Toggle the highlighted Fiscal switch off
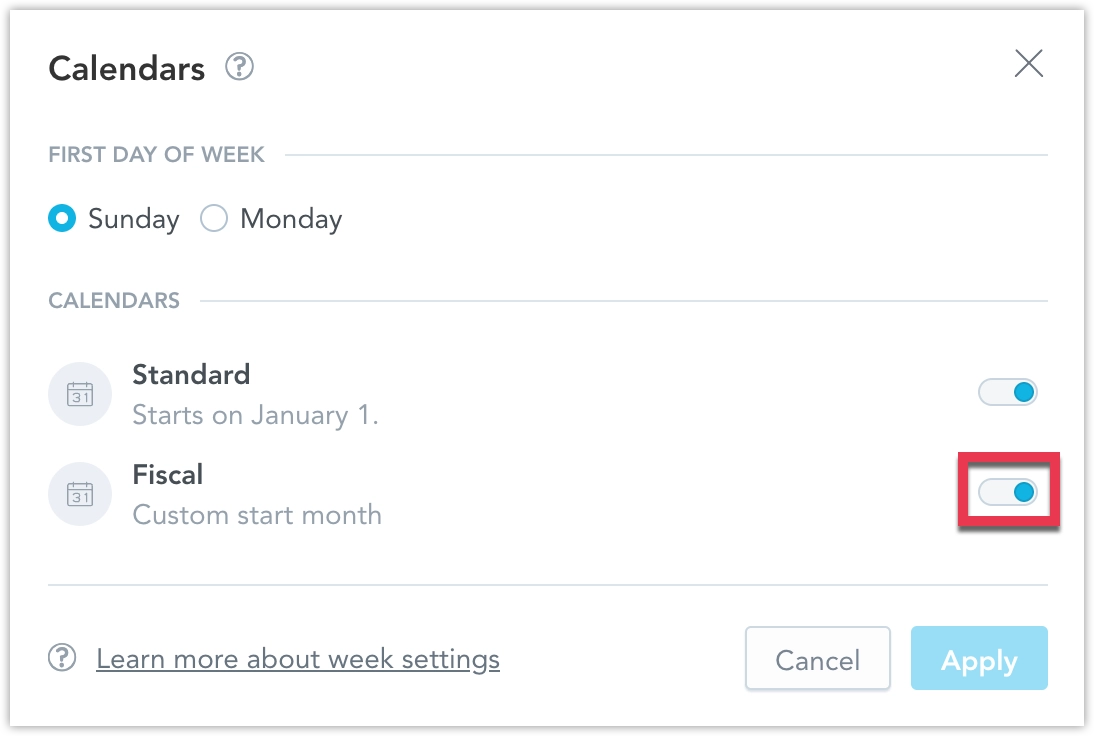1094x736 pixels. coord(1009,492)
